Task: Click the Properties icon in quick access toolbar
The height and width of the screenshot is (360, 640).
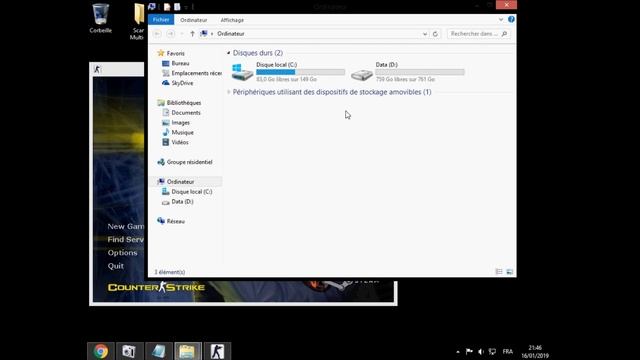Action: pos(167,7)
